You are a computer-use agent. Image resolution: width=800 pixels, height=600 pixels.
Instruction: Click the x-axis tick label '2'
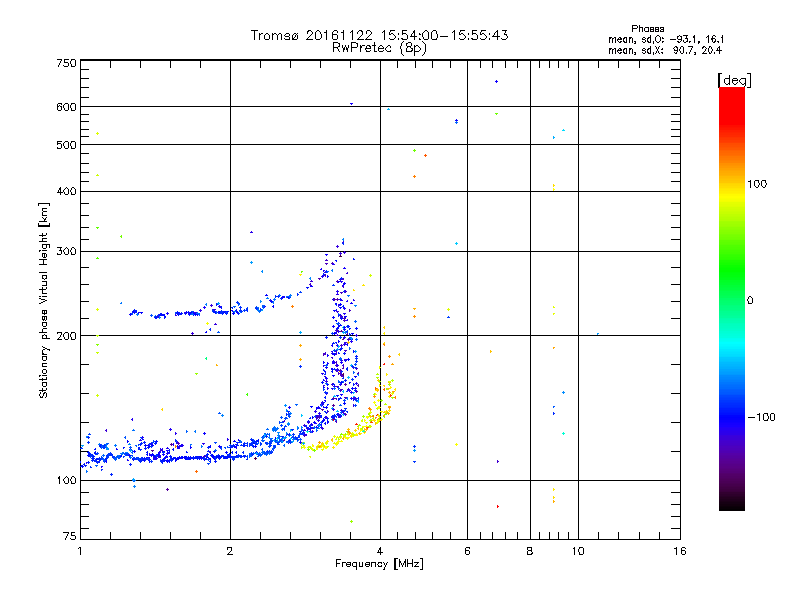tap(230, 551)
